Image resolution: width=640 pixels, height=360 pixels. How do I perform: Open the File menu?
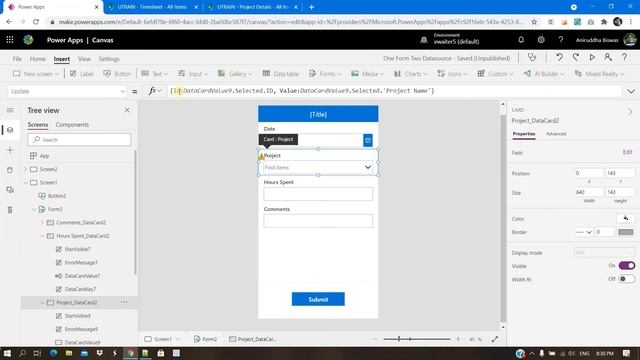point(17,59)
